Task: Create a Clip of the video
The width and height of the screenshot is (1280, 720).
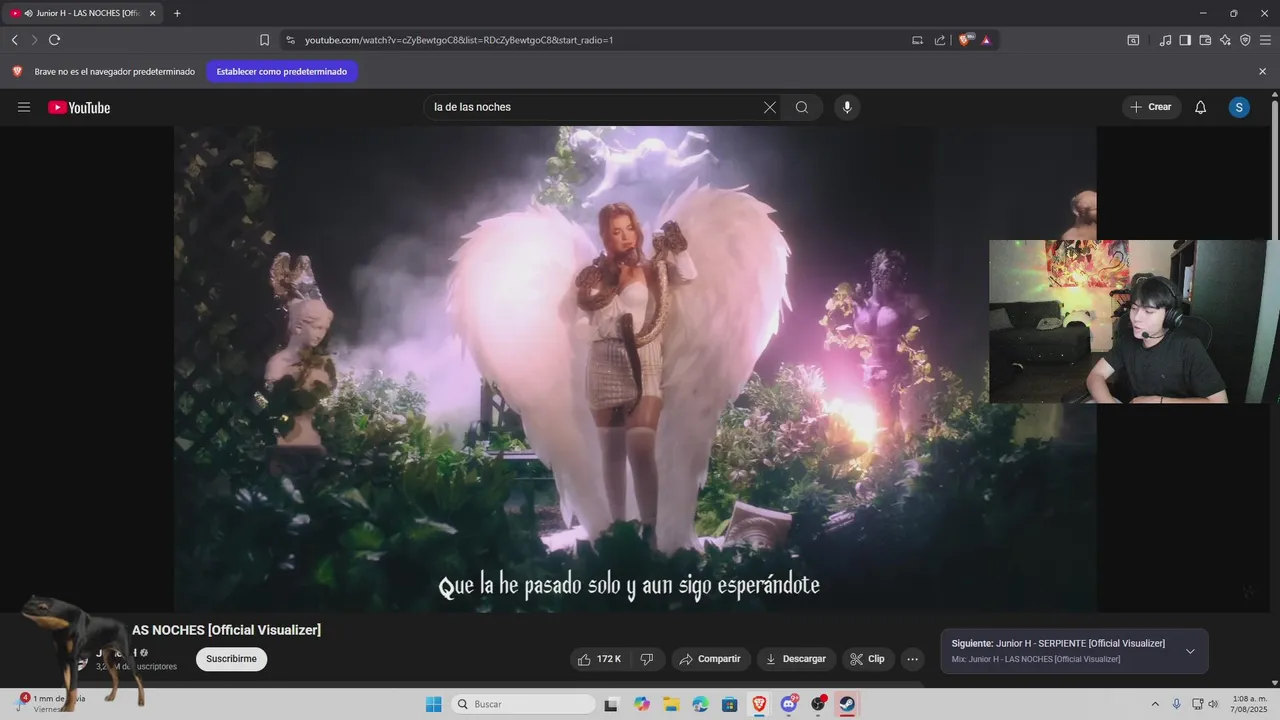Action: pos(867,659)
